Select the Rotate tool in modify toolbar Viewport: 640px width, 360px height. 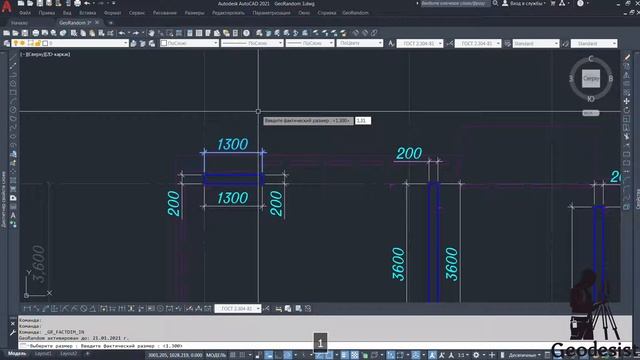627,110
